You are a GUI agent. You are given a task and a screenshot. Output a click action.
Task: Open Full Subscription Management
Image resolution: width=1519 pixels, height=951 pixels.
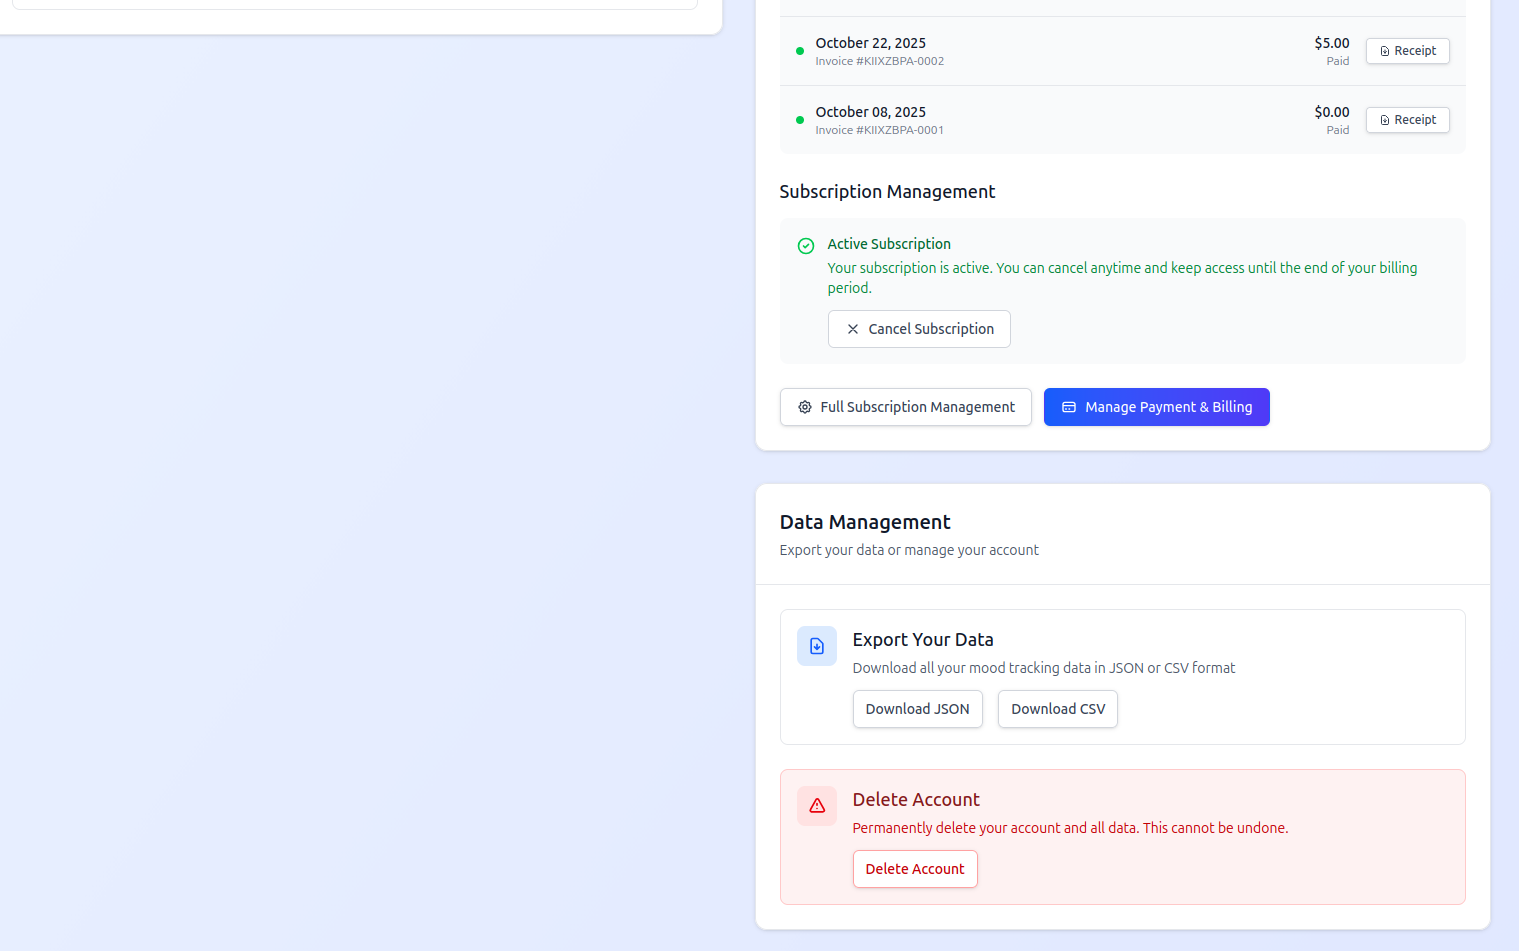[905, 407]
